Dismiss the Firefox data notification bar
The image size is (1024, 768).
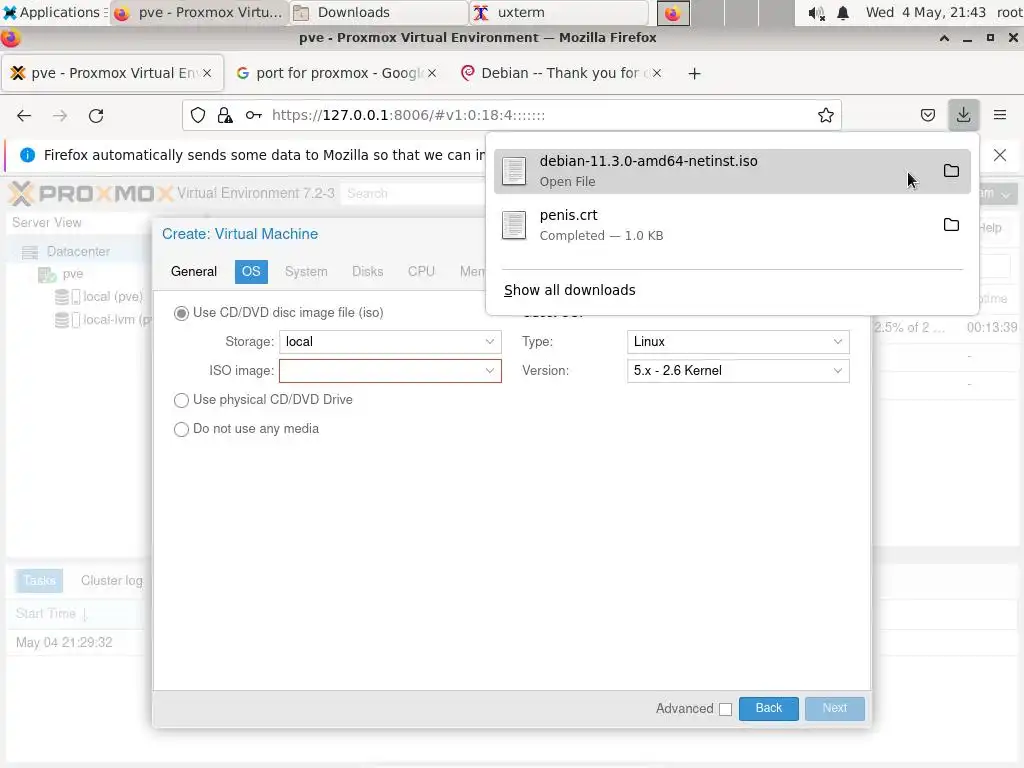1000,155
